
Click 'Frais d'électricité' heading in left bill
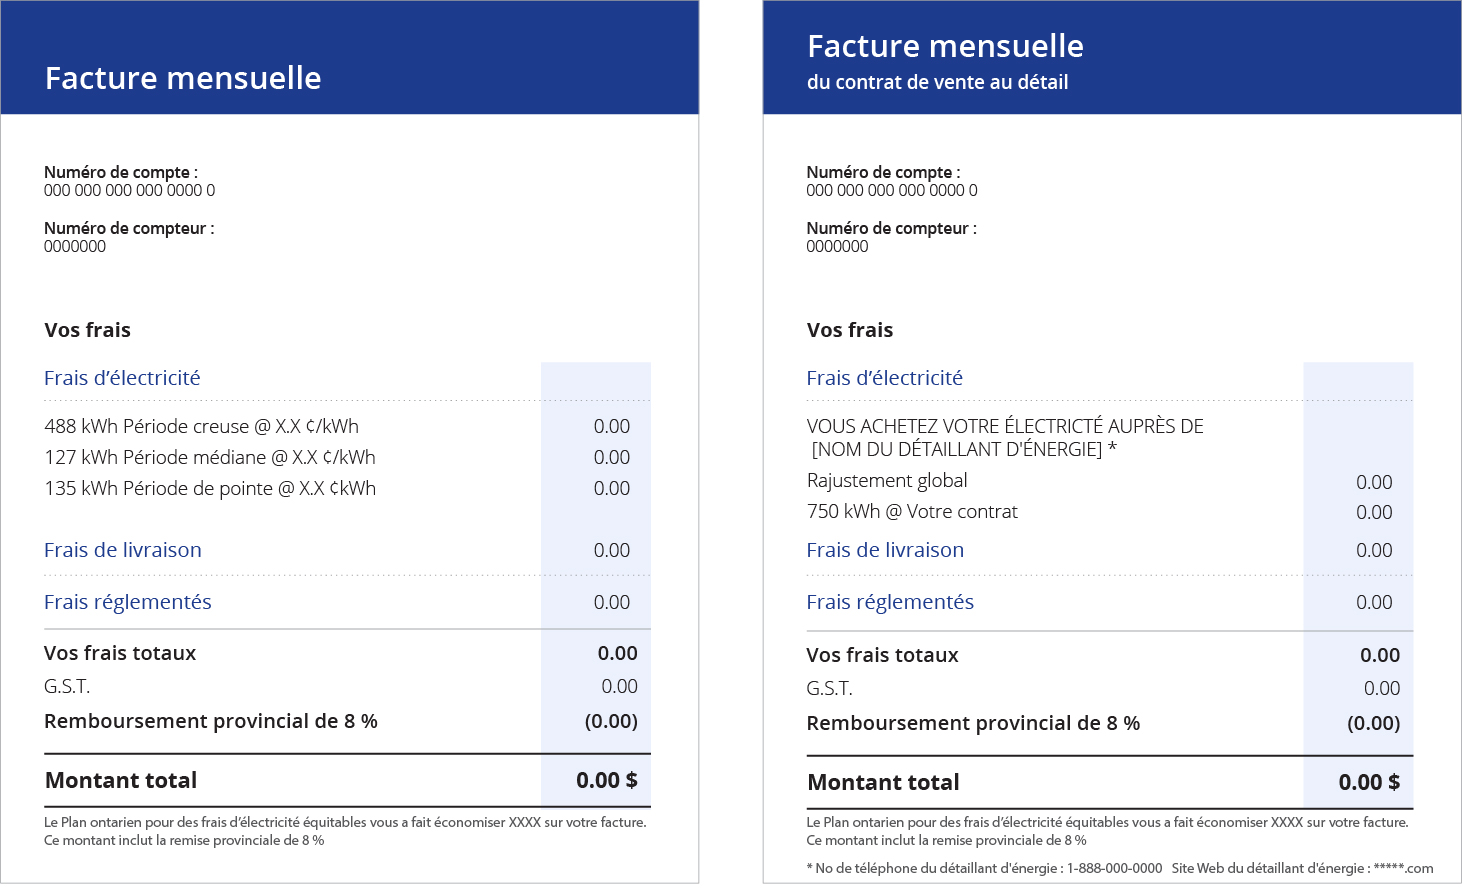(122, 378)
